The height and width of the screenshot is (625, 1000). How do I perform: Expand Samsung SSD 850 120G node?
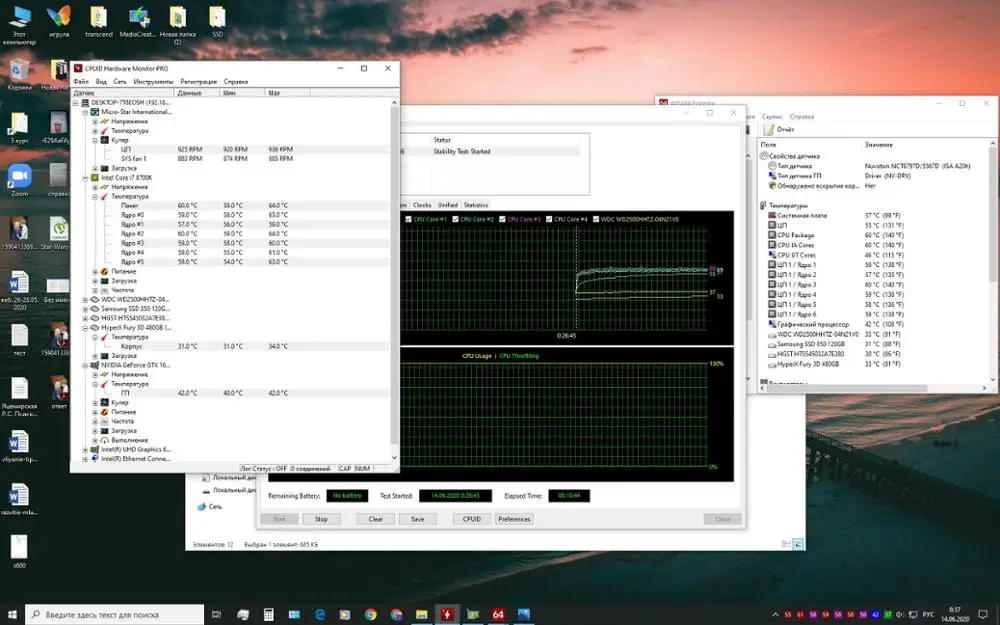[x=87, y=308]
